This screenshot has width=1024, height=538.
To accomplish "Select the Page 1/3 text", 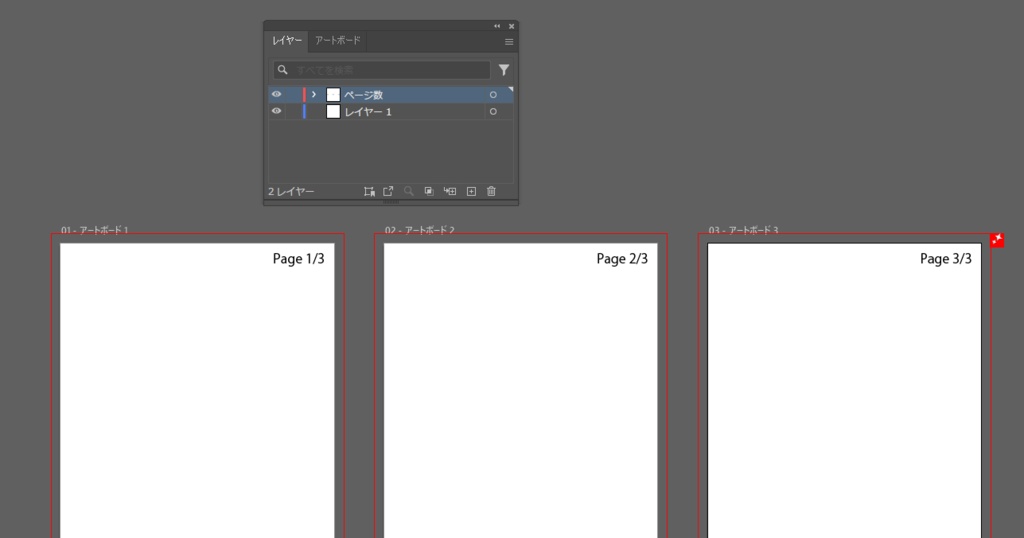I will (x=298, y=259).
